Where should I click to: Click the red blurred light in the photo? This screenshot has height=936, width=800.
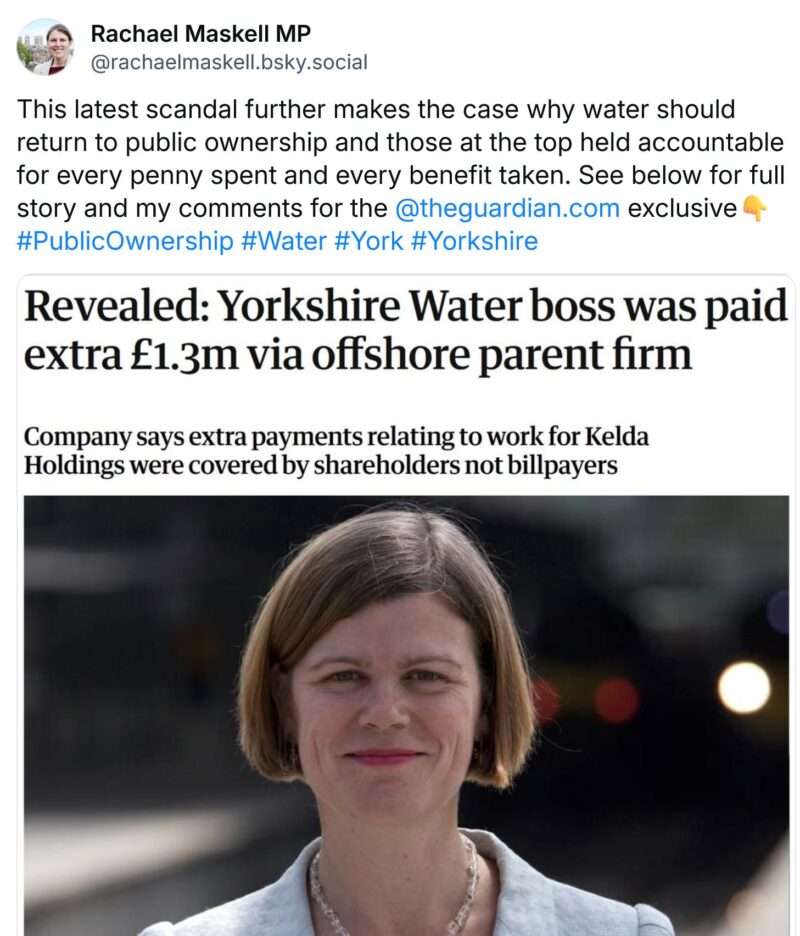pyautogui.click(x=616, y=699)
